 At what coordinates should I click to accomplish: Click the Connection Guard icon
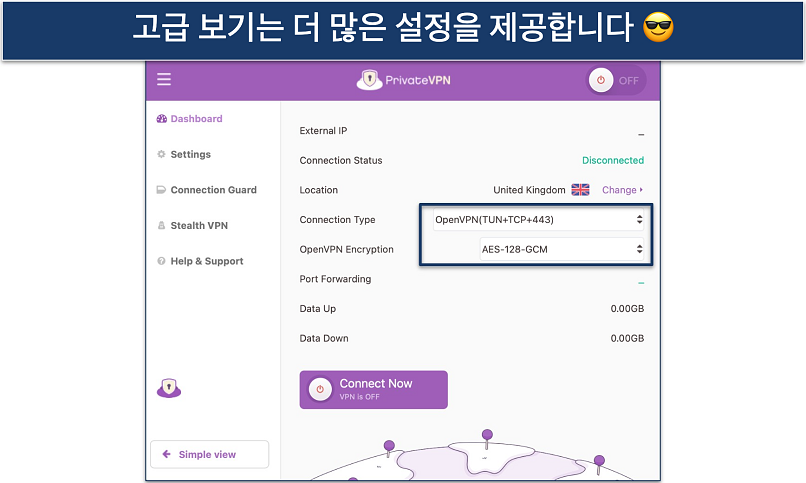point(161,190)
